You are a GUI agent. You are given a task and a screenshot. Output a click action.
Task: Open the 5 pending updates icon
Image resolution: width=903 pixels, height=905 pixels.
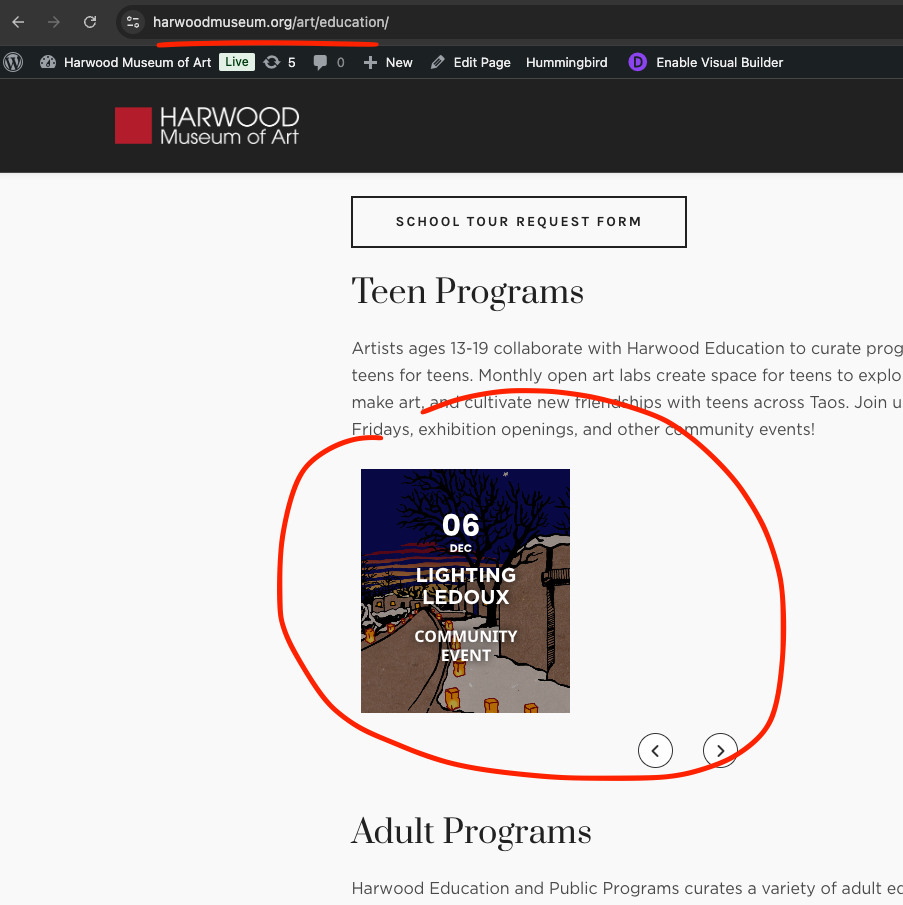279,62
